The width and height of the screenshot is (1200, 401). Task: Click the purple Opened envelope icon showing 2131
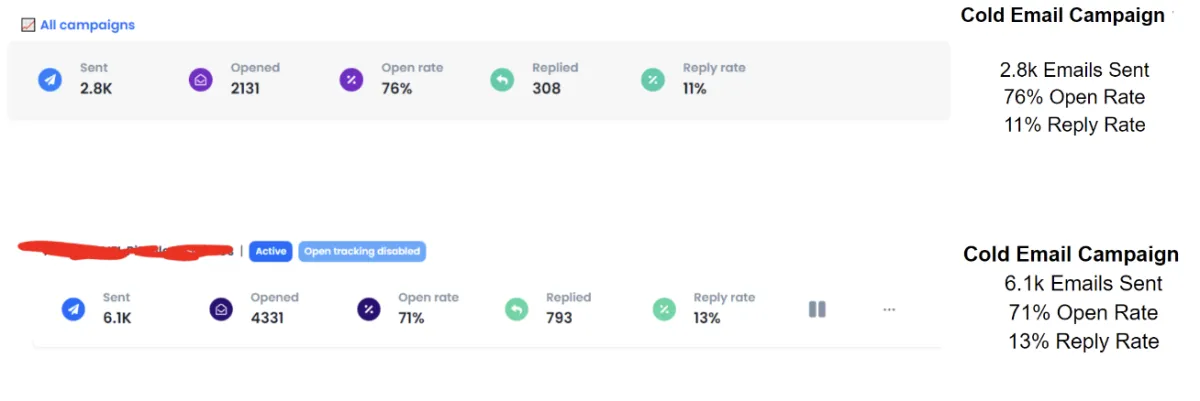click(201, 79)
